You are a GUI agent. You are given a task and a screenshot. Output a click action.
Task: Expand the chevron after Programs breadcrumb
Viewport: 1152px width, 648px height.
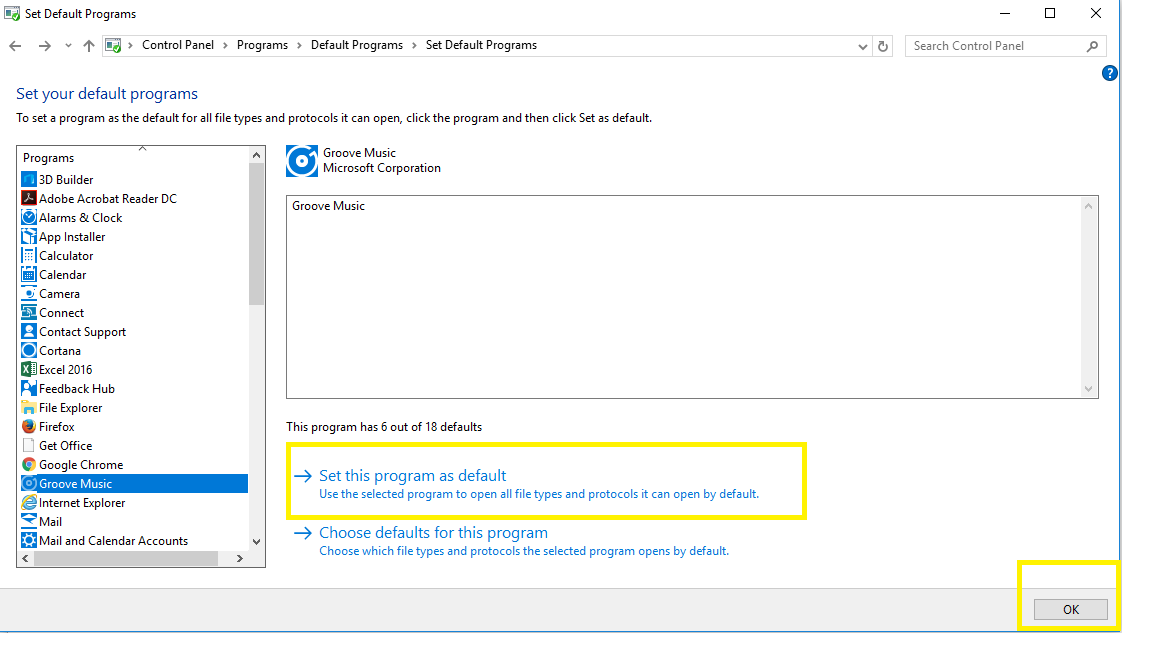pos(299,46)
